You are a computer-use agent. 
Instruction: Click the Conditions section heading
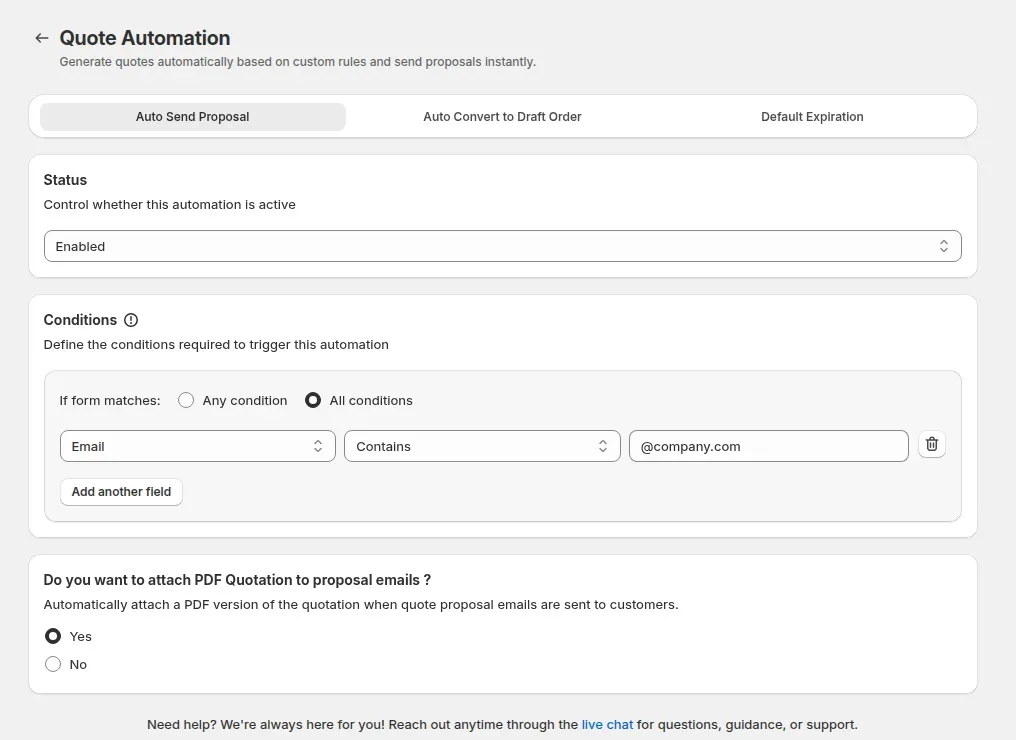point(80,320)
